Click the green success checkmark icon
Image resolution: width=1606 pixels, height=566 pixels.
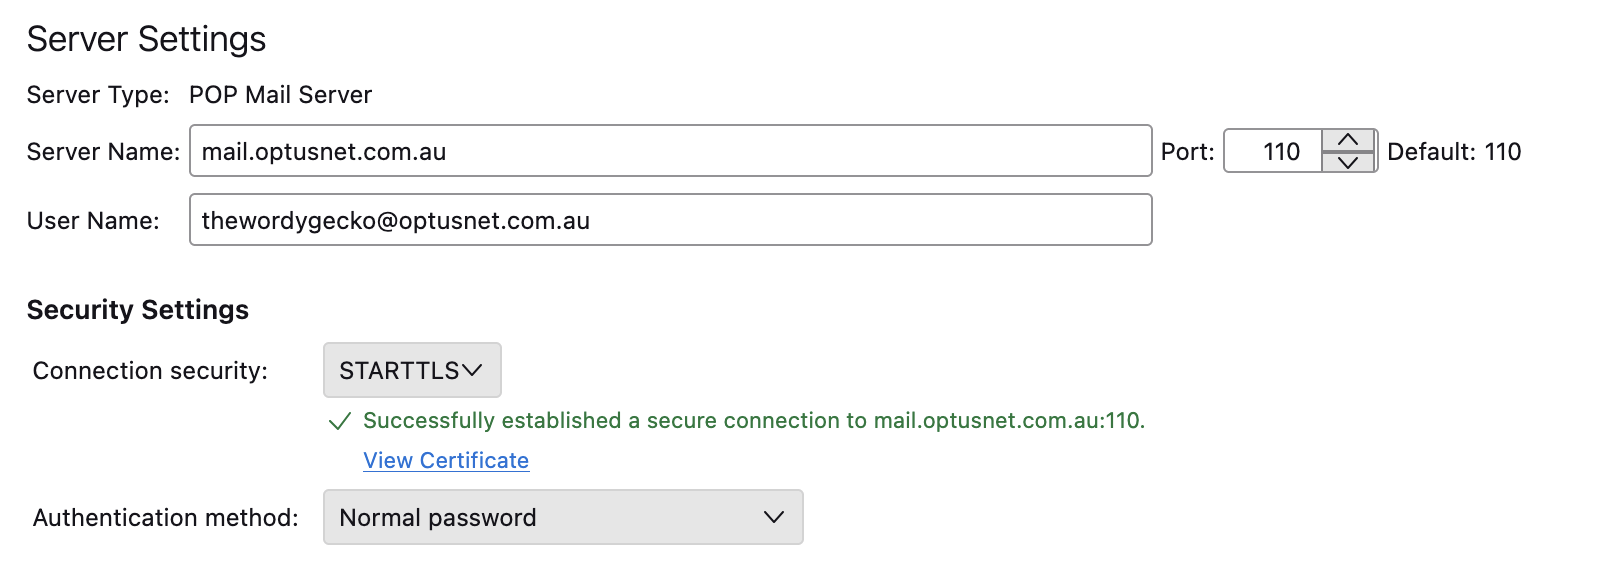[x=340, y=421]
